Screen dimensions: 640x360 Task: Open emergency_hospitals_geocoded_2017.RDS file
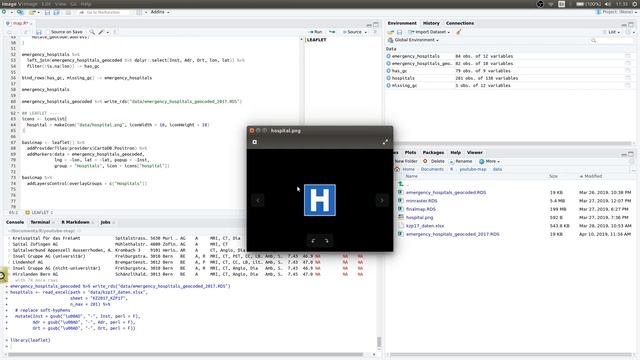tap(452, 234)
